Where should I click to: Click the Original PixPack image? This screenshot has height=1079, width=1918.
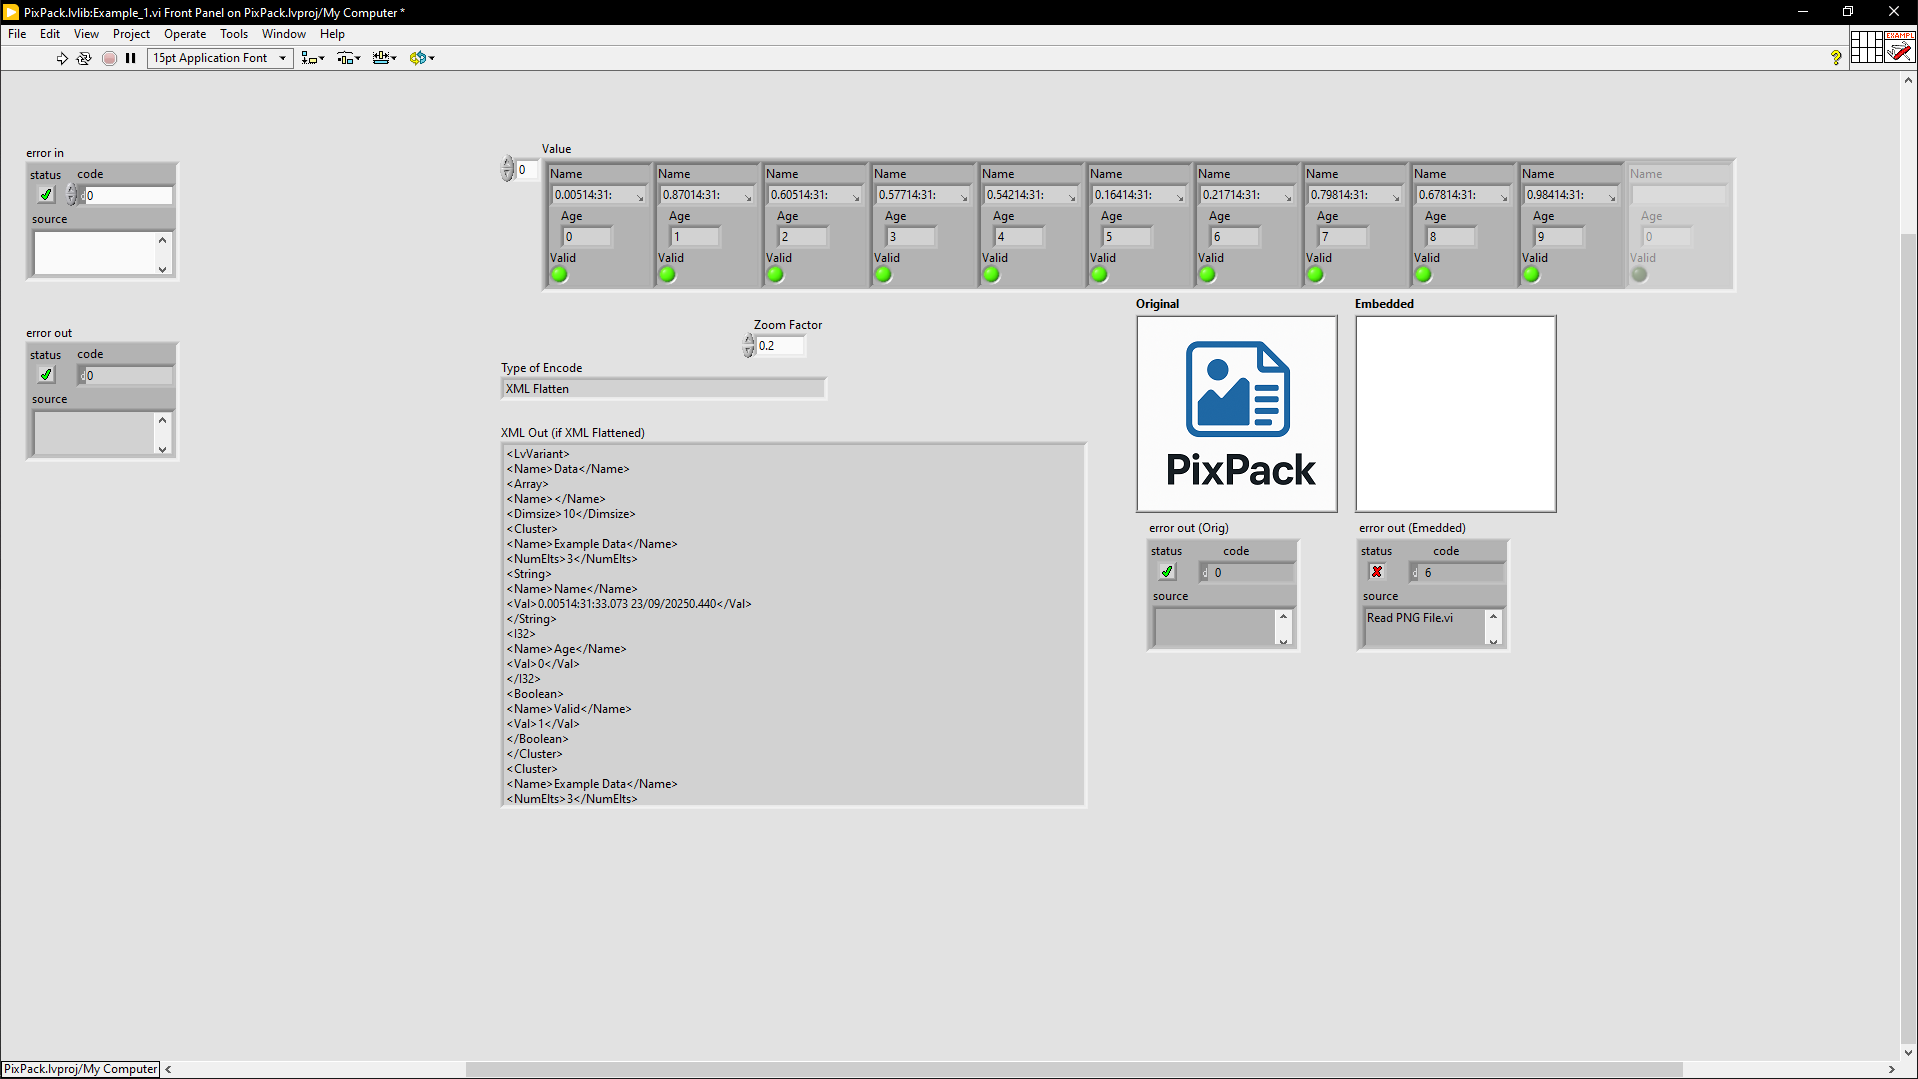[x=1237, y=414]
